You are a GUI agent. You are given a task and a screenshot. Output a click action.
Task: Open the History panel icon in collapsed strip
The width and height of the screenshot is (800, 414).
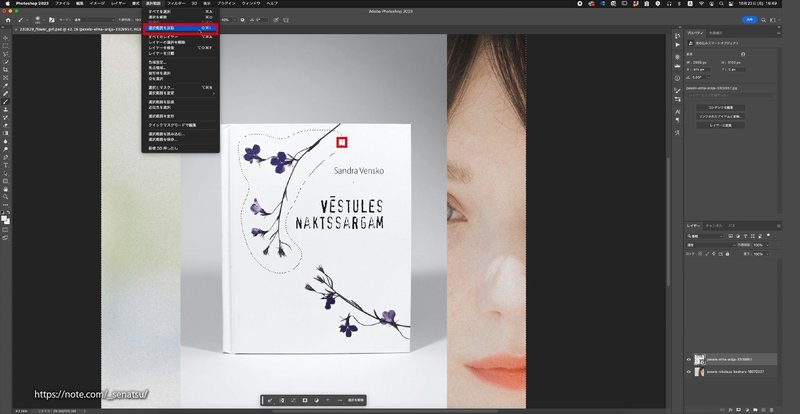tap(677, 36)
